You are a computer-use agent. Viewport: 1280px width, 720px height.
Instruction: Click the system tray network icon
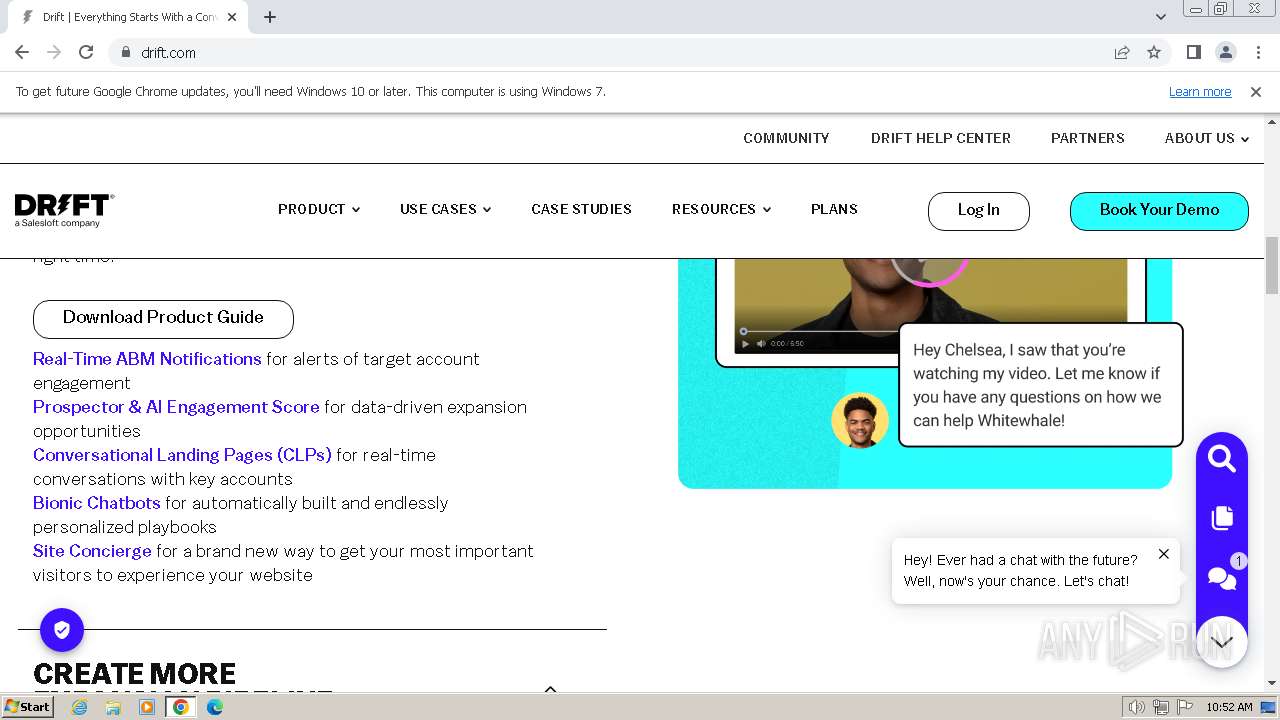(x=1161, y=707)
